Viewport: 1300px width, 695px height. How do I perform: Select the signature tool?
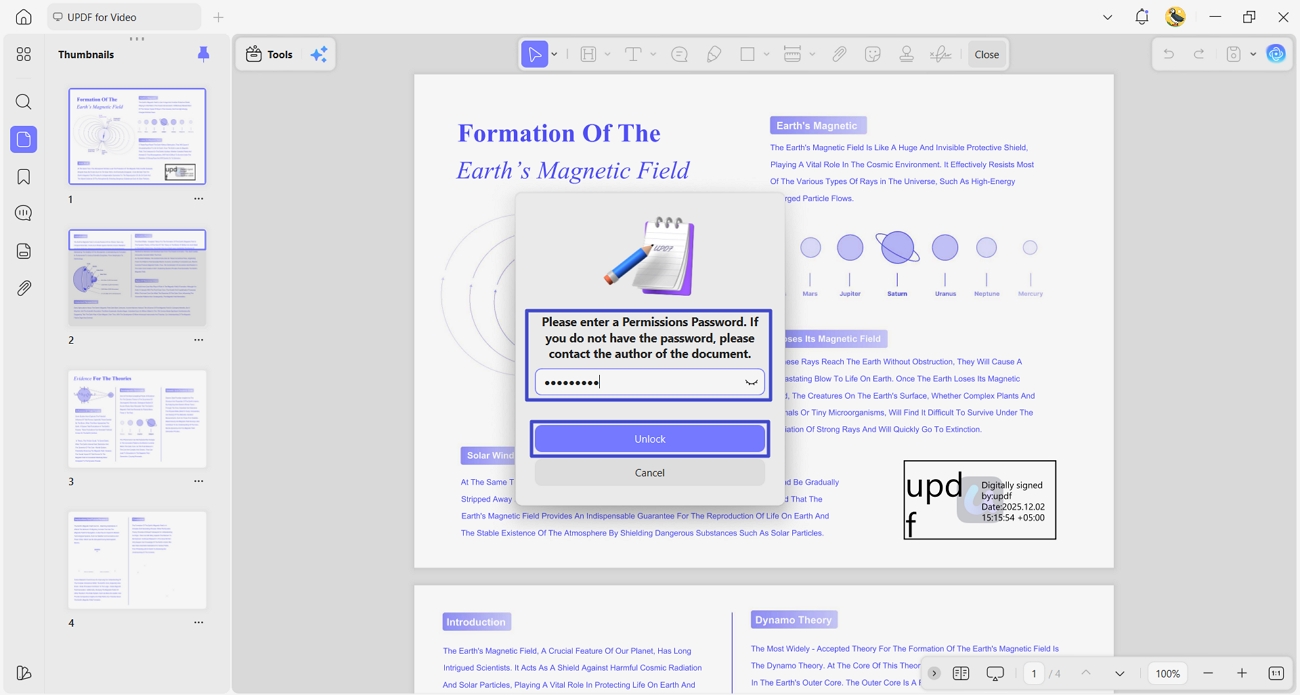[x=940, y=54]
